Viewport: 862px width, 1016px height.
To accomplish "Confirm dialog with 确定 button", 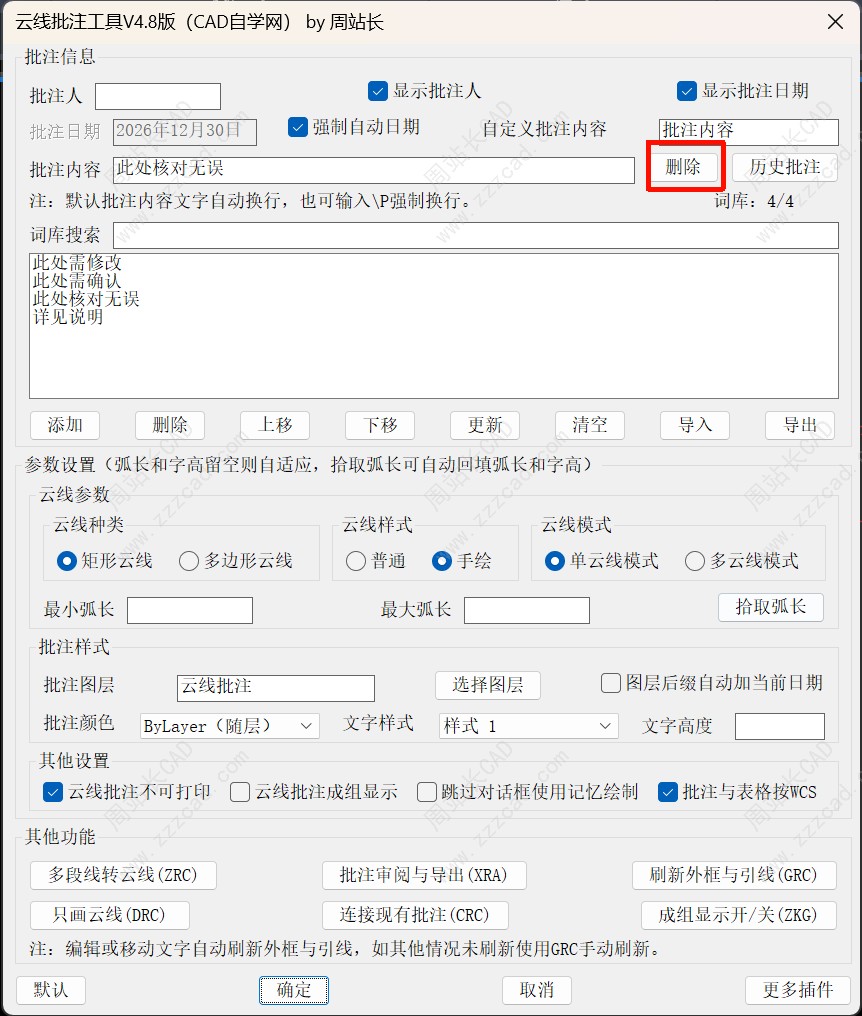I will point(294,990).
